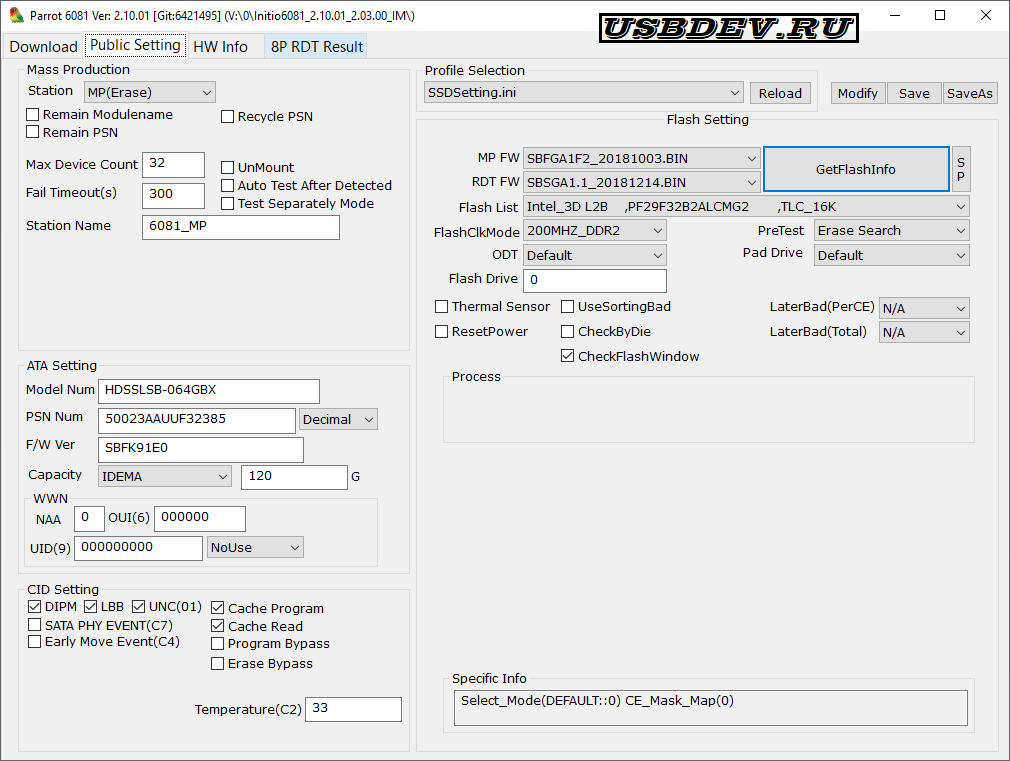Open the PreTest dropdown Erase Search
Screen dimensions: 1010x761
coord(892,231)
